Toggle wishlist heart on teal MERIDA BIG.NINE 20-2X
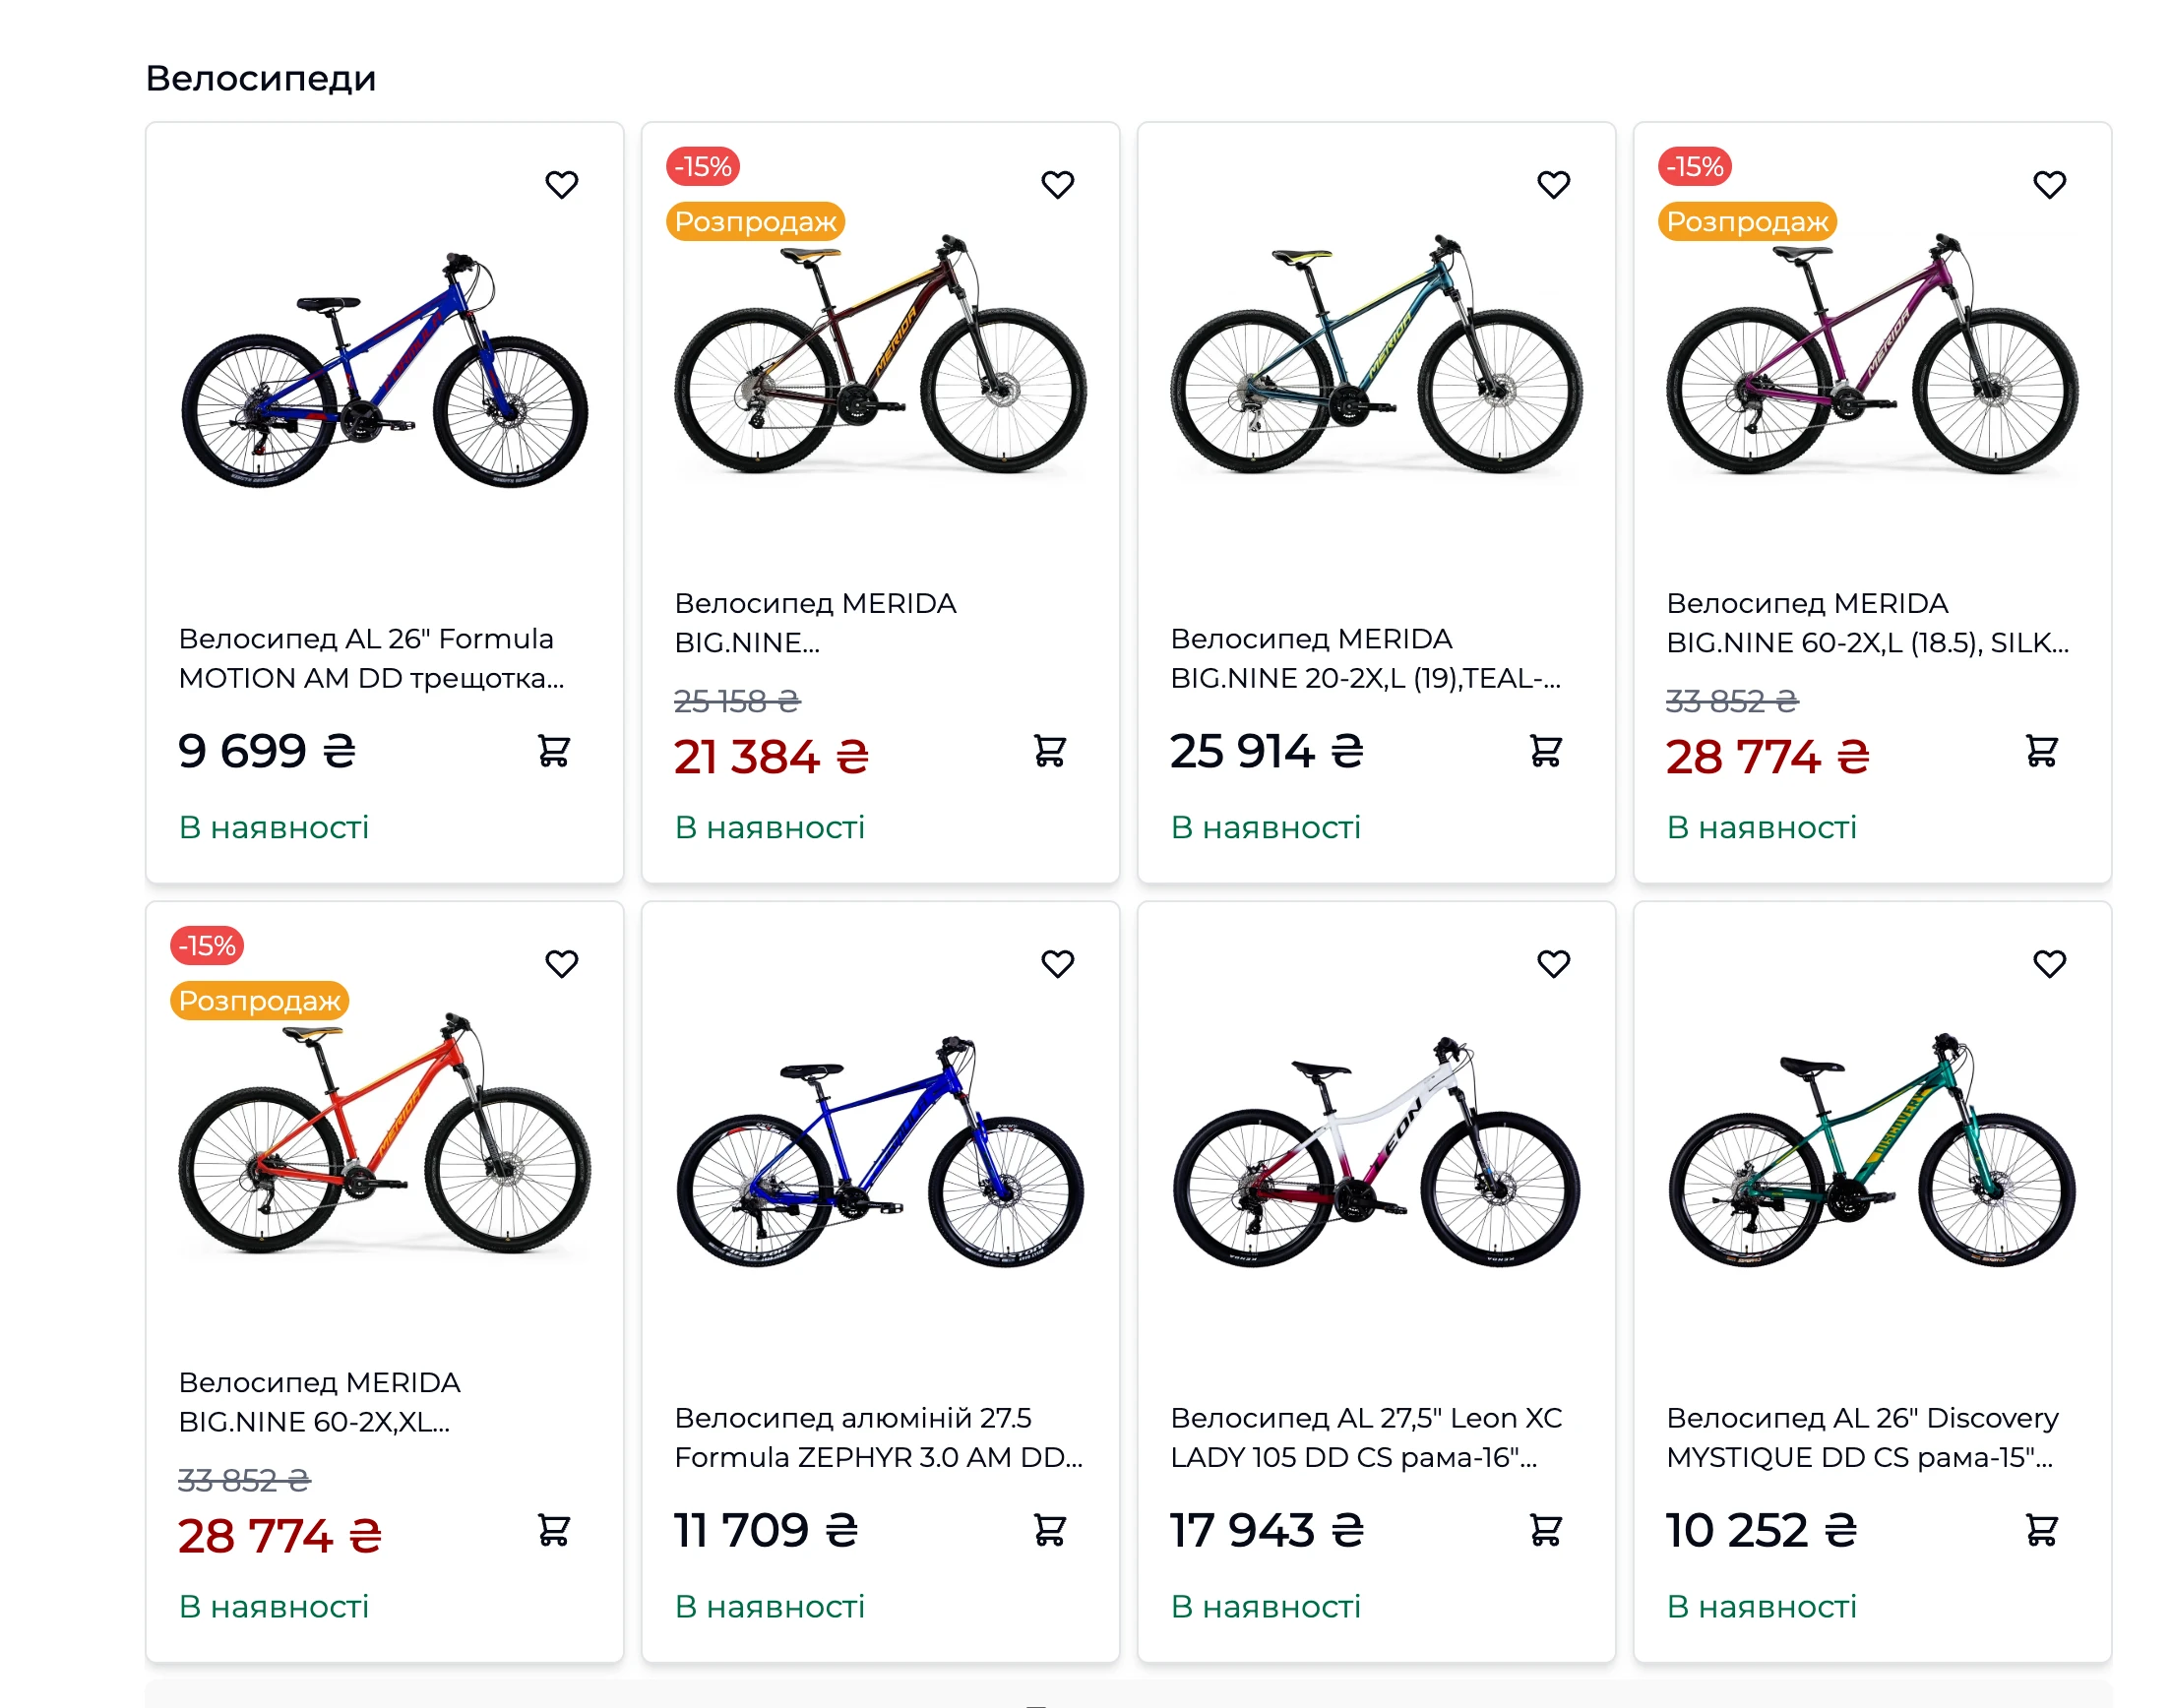 pyautogui.click(x=1553, y=184)
